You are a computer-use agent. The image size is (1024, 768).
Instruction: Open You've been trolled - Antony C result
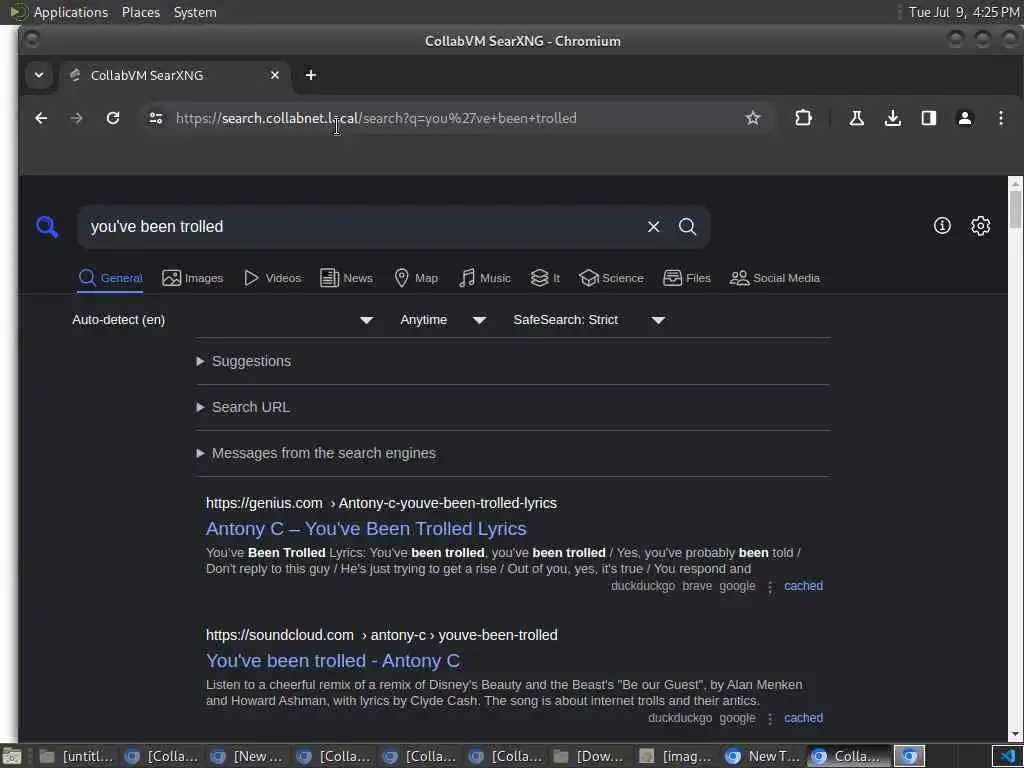(x=333, y=660)
